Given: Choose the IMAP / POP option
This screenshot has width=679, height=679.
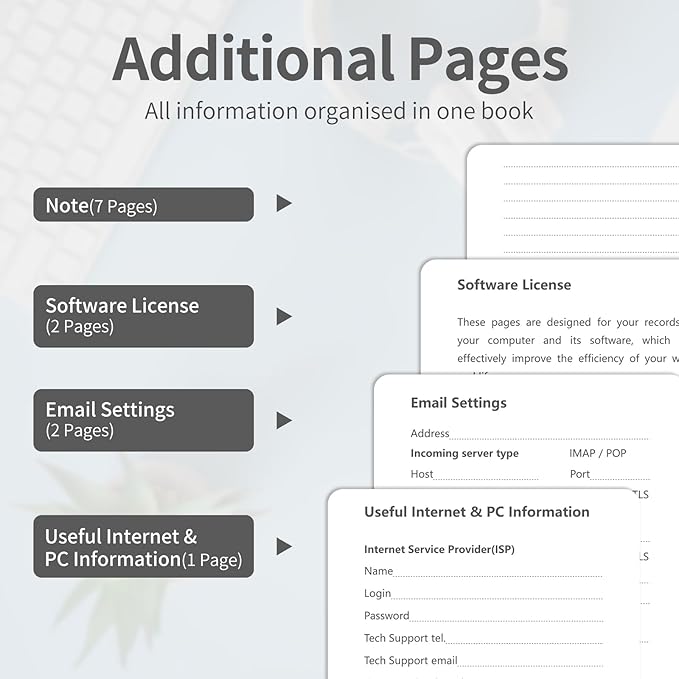Looking at the screenshot, I should 598,454.
